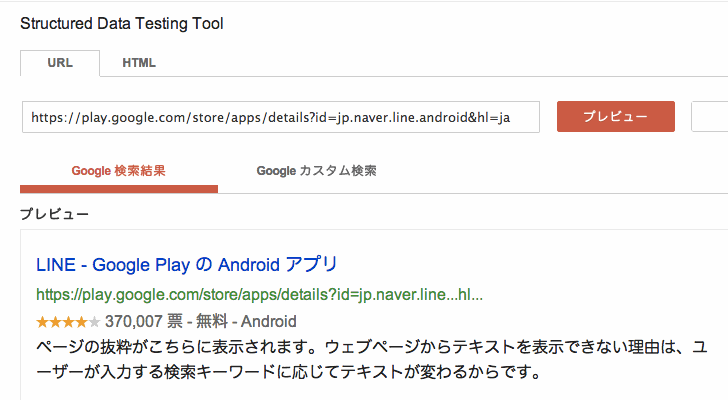Image resolution: width=728 pixels, height=400 pixels.
Task: Click the green play.google.com result URL
Action: [x=260, y=295]
